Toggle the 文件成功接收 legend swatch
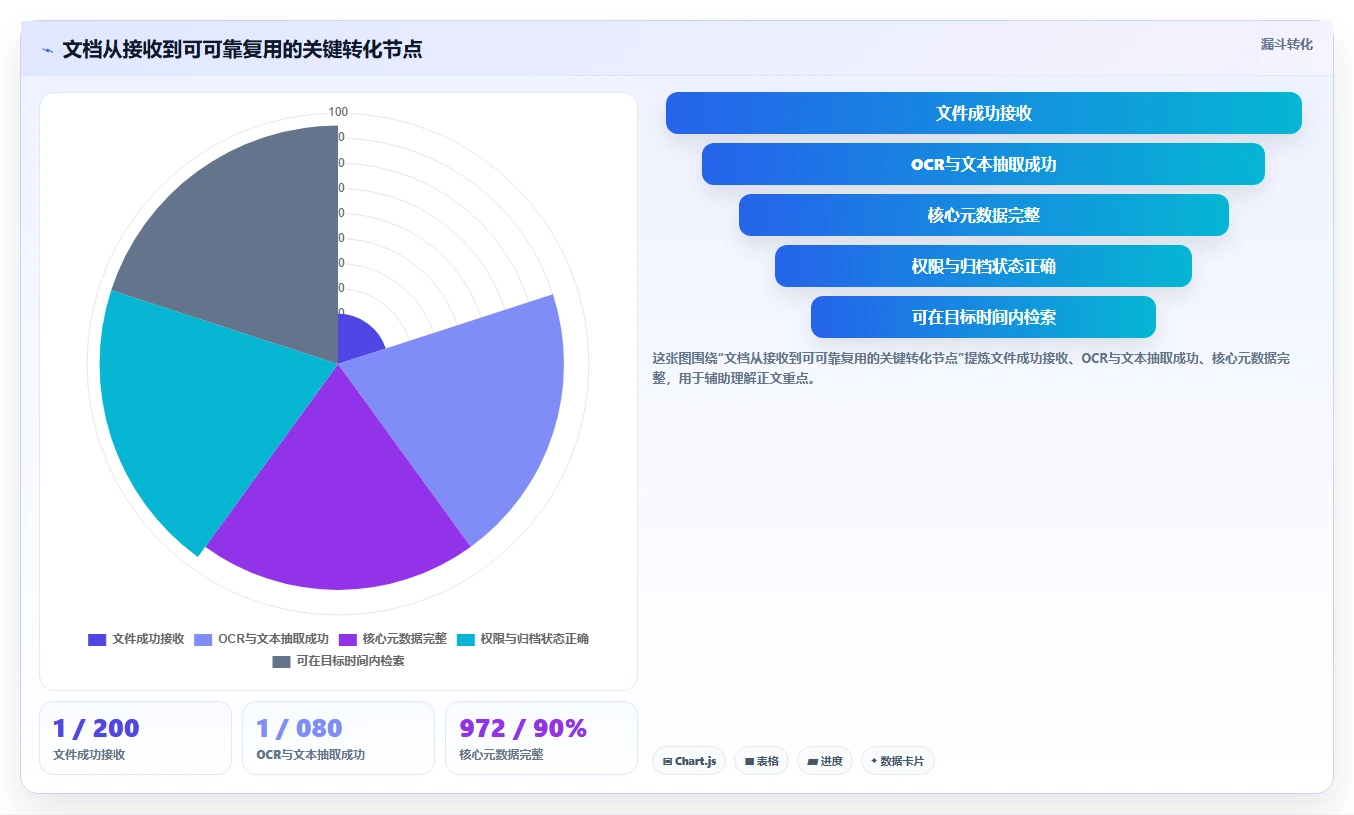Viewport: 1354px width, 815px height. click(x=97, y=639)
